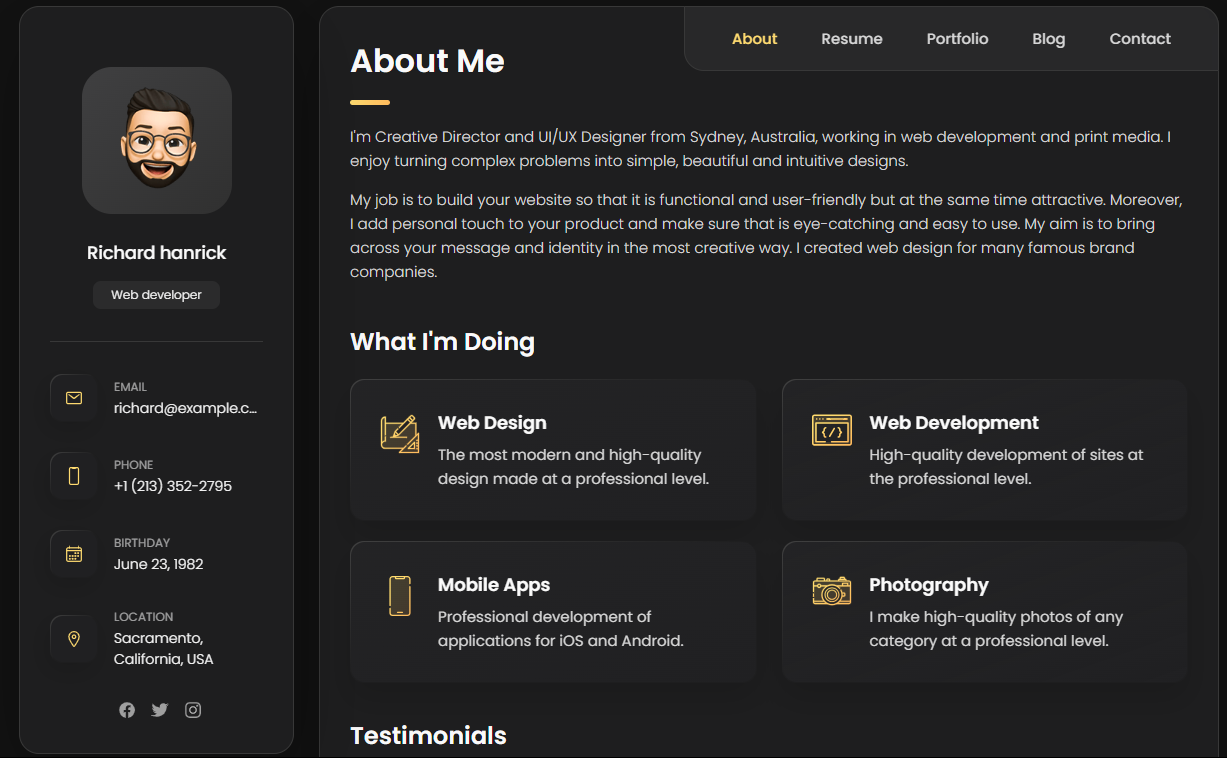Click the Facebook social icon
The width and height of the screenshot is (1227, 758).
coord(127,710)
